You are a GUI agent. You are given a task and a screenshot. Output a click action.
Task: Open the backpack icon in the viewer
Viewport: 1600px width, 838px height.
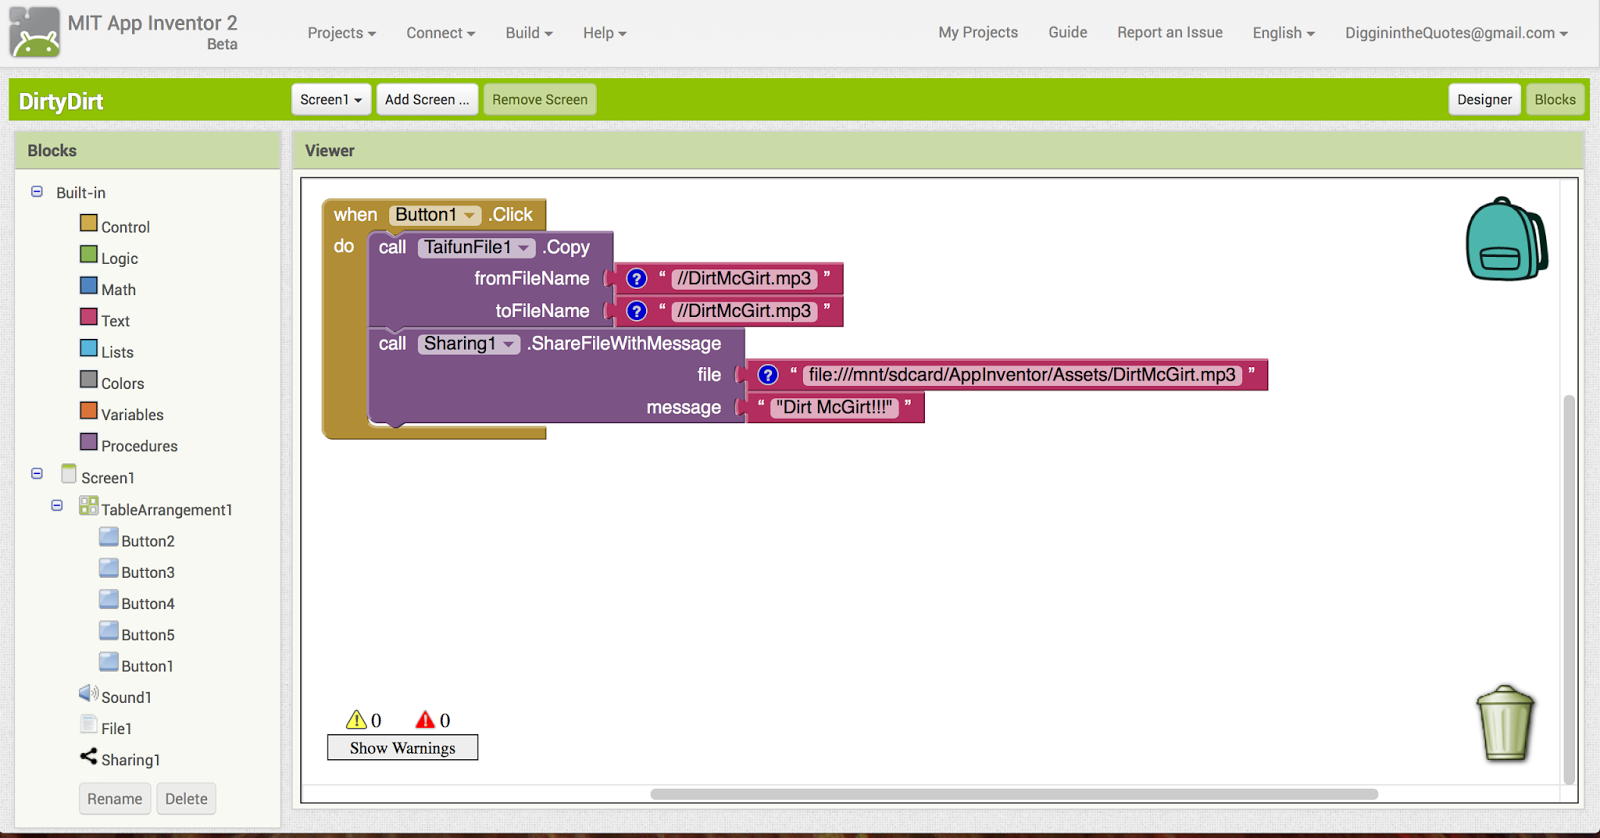(1507, 239)
